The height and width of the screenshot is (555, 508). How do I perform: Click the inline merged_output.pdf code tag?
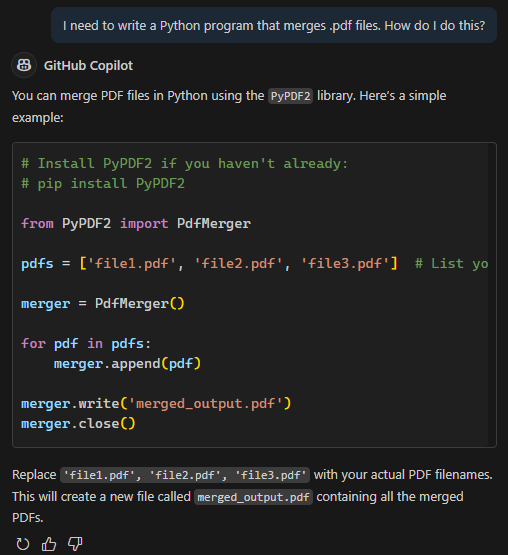coord(253,497)
